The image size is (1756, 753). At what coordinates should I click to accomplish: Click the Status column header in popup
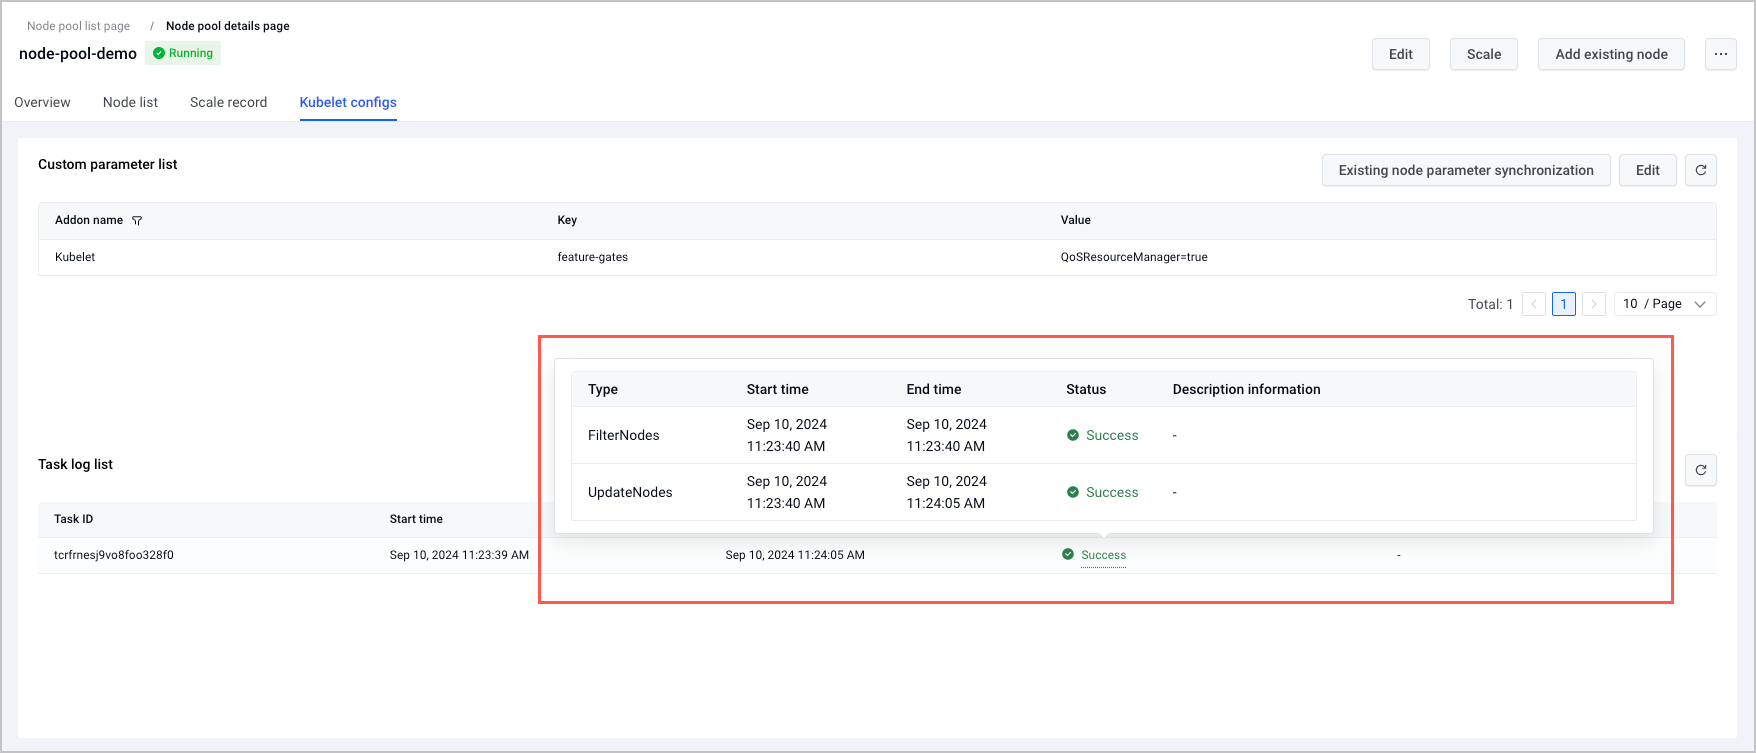tap(1086, 389)
